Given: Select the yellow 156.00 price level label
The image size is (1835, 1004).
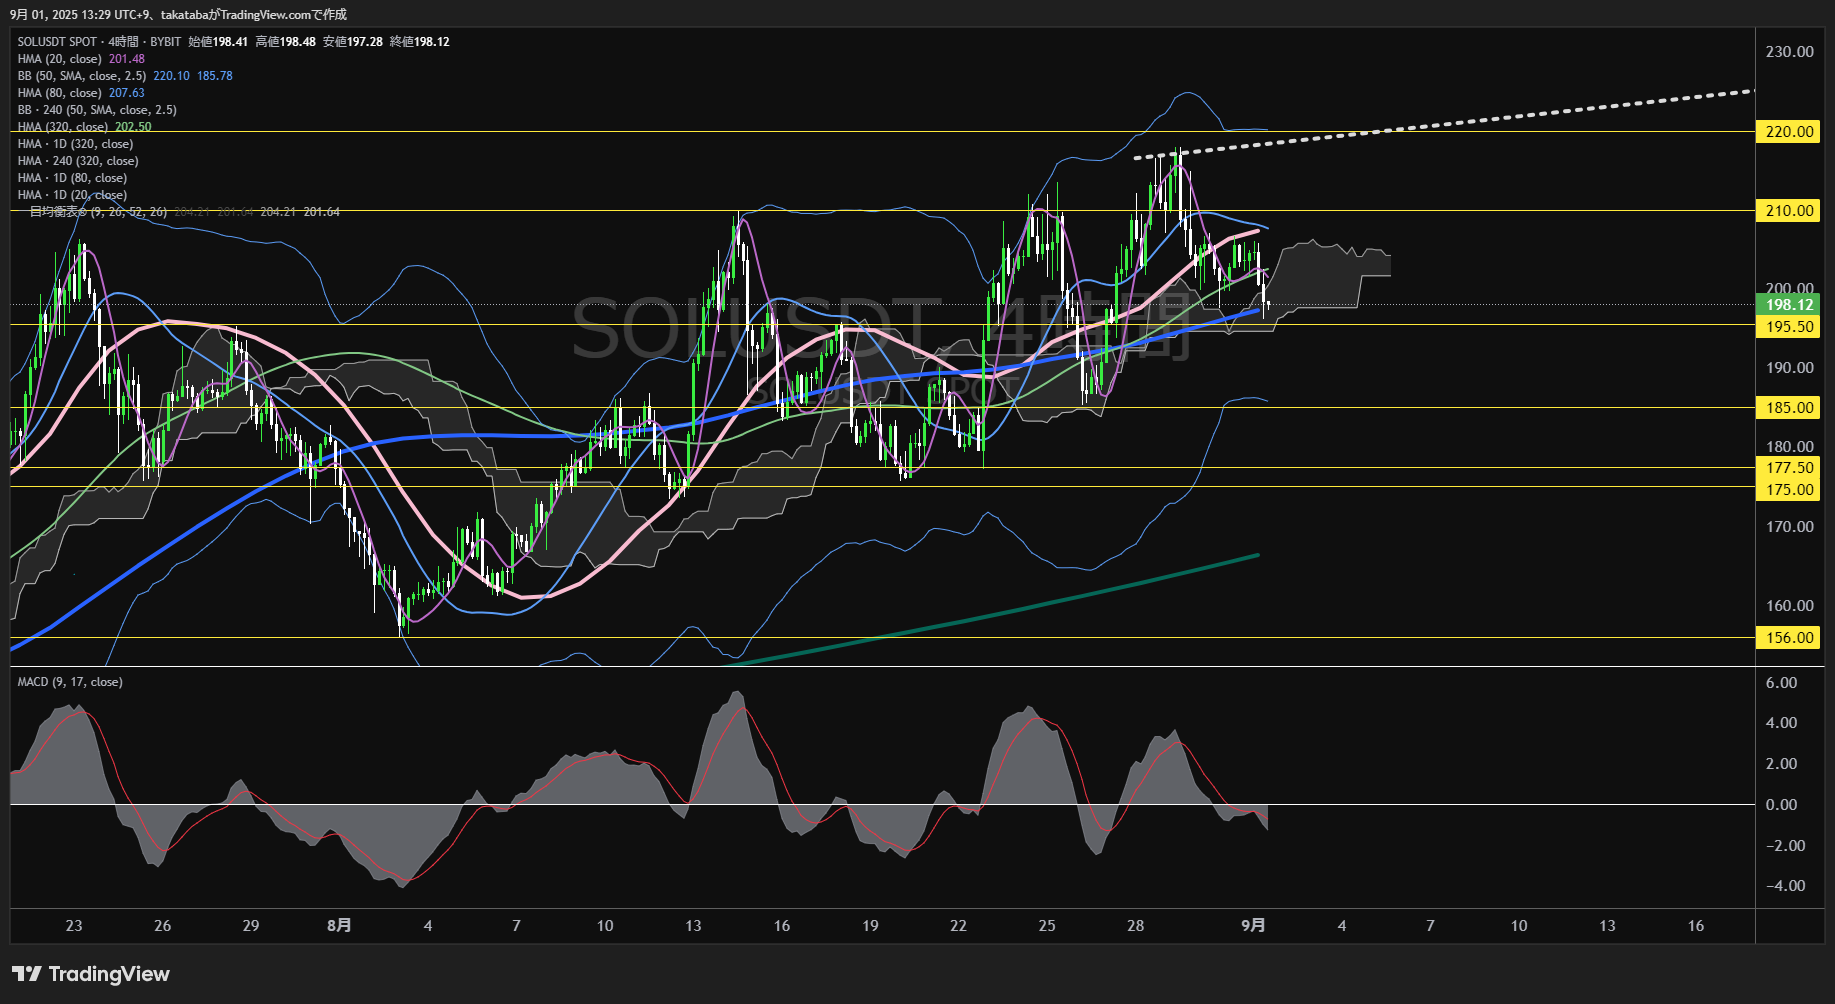Looking at the screenshot, I should [1788, 637].
